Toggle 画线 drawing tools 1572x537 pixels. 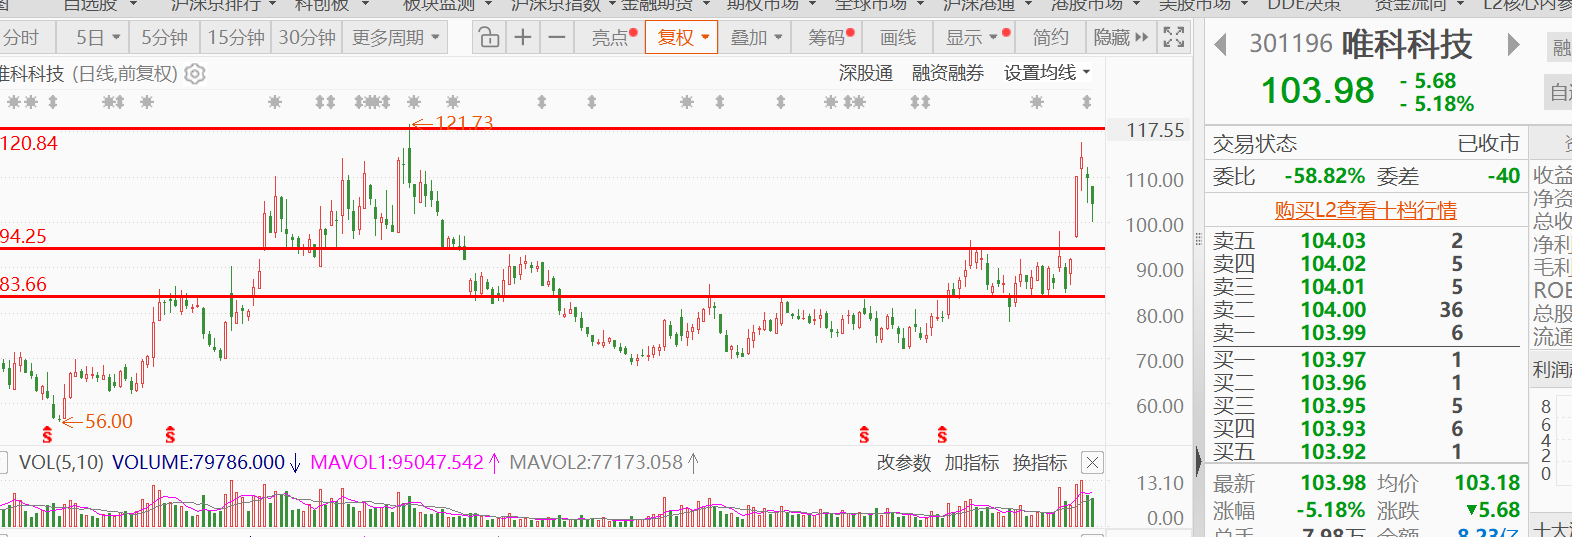[898, 38]
